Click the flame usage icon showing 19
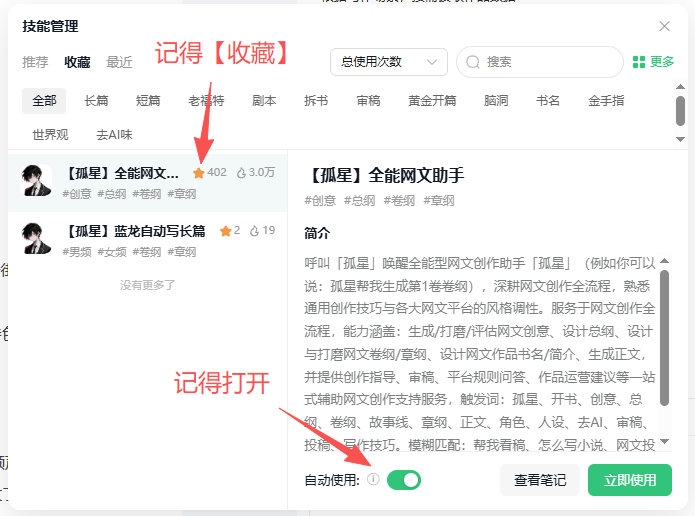The height and width of the screenshot is (516, 695). (x=254, y=231)
